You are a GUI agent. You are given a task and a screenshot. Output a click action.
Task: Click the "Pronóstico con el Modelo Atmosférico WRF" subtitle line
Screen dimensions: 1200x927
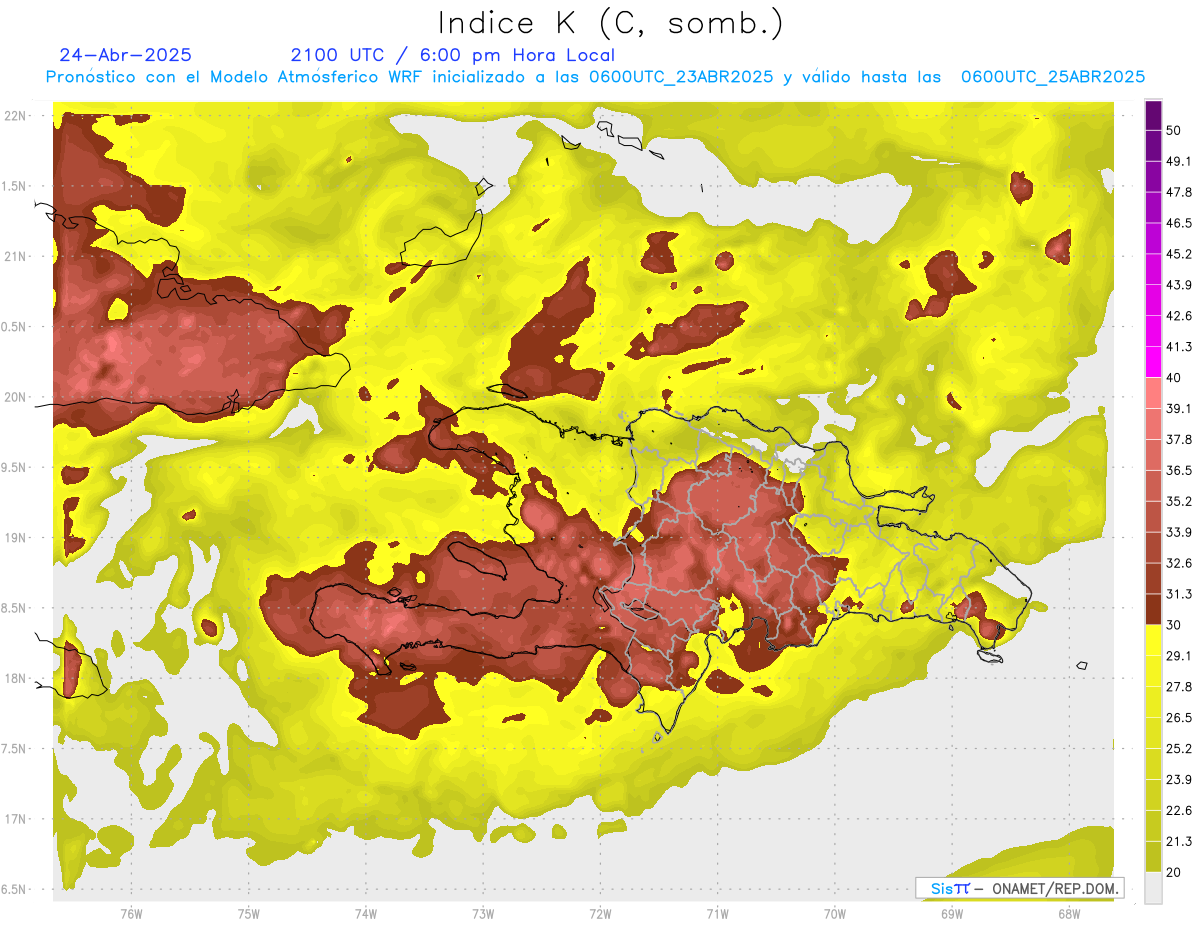pos(595,77)
